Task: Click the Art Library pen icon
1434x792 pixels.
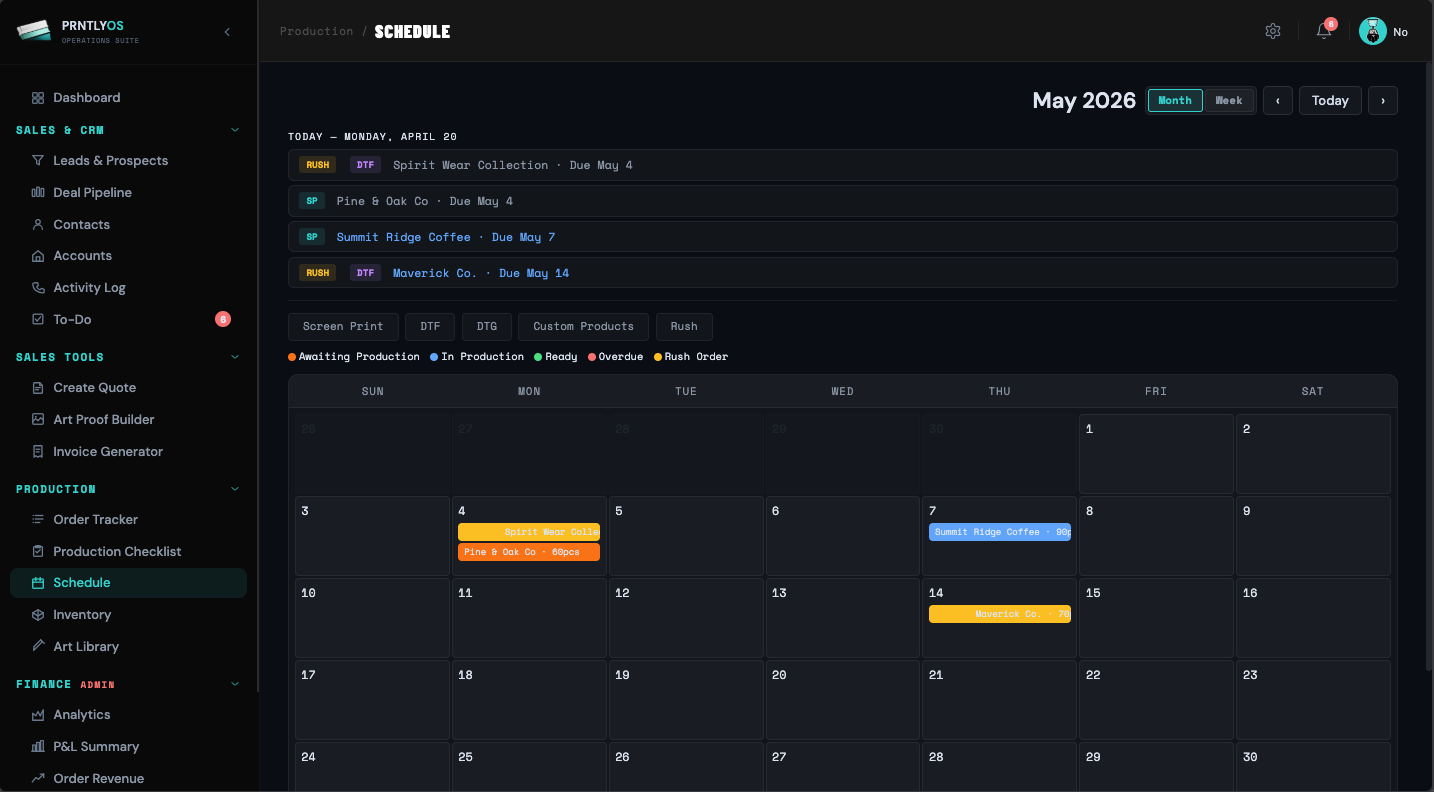Action: (38, 647)
